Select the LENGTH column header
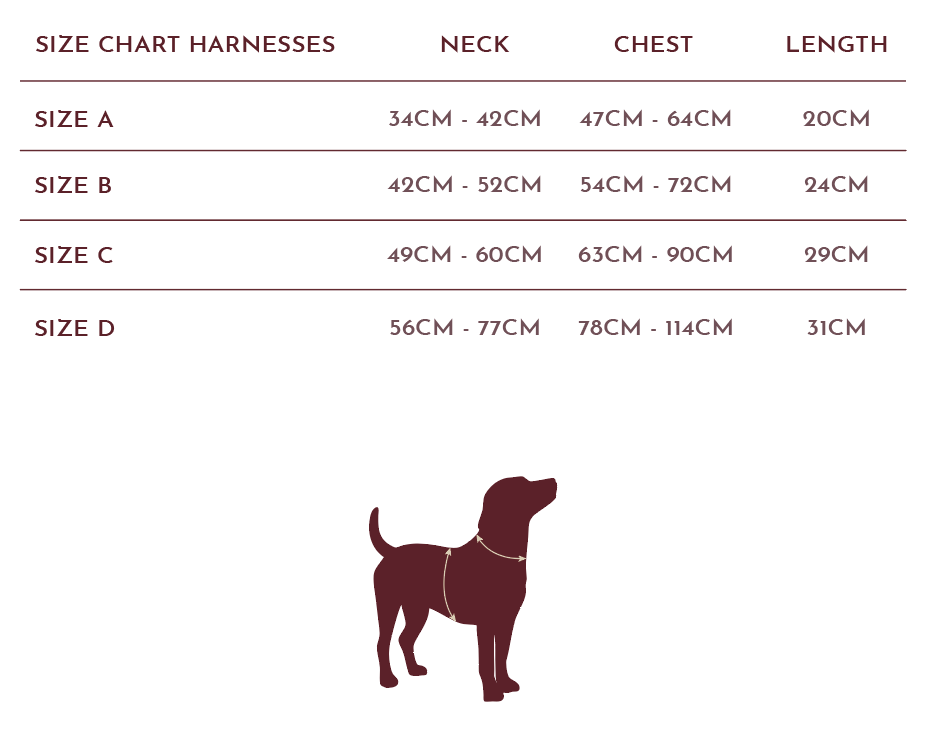This screenshot has width=930, height=744. tap(836, 44)
